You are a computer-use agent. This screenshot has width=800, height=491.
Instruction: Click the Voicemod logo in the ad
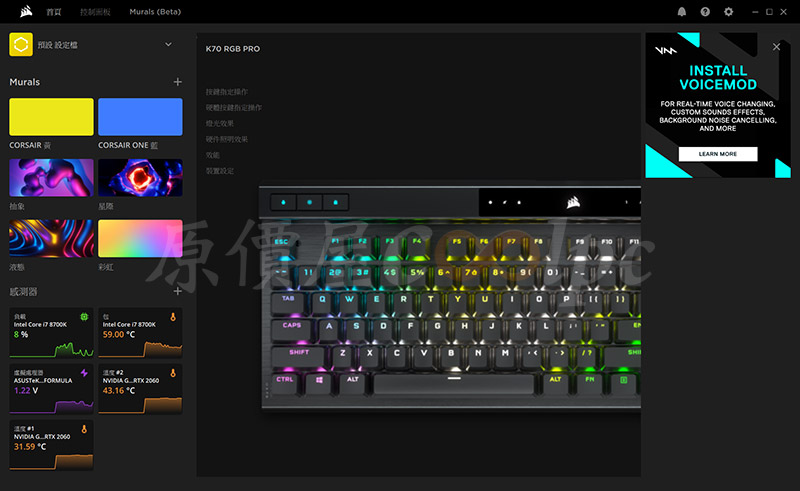coord(666,50)
